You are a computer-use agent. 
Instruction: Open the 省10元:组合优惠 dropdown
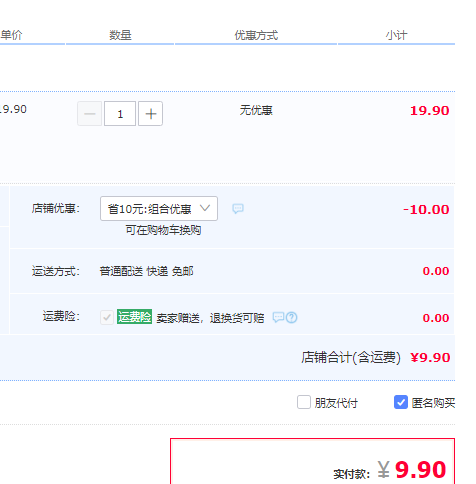click(159, 209)
